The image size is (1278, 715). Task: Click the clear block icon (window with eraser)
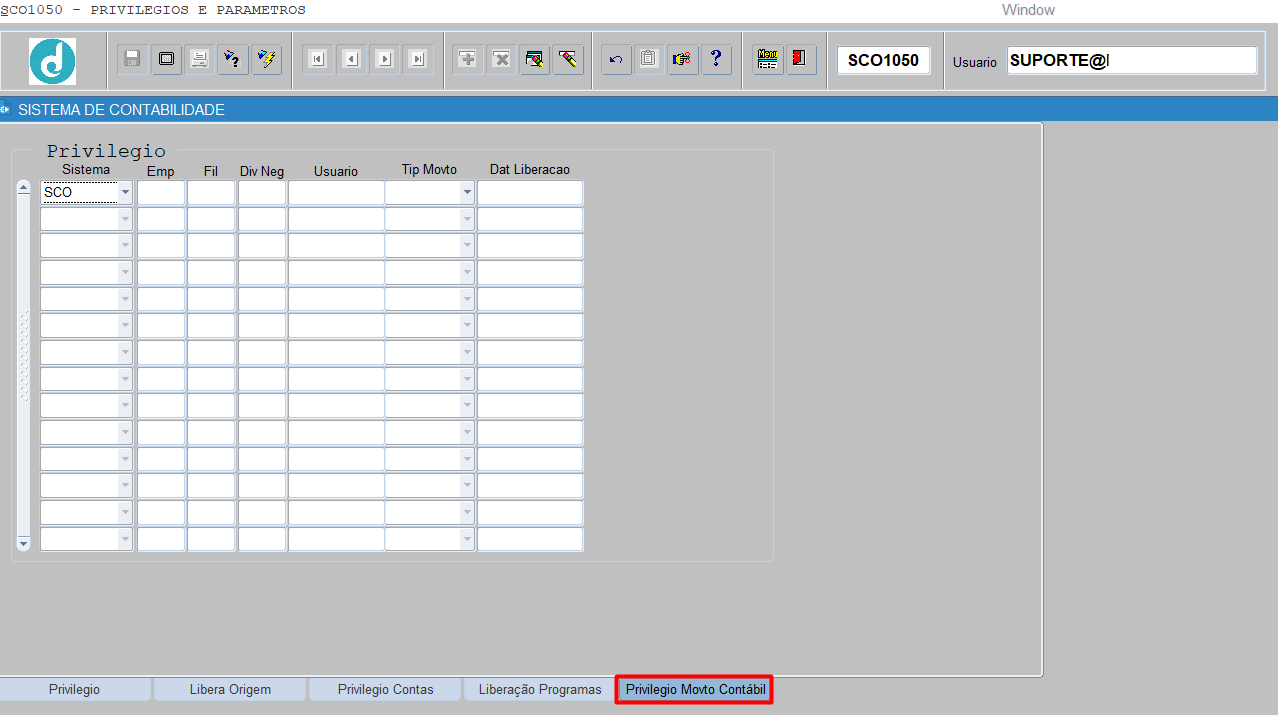tap(535, 59)
